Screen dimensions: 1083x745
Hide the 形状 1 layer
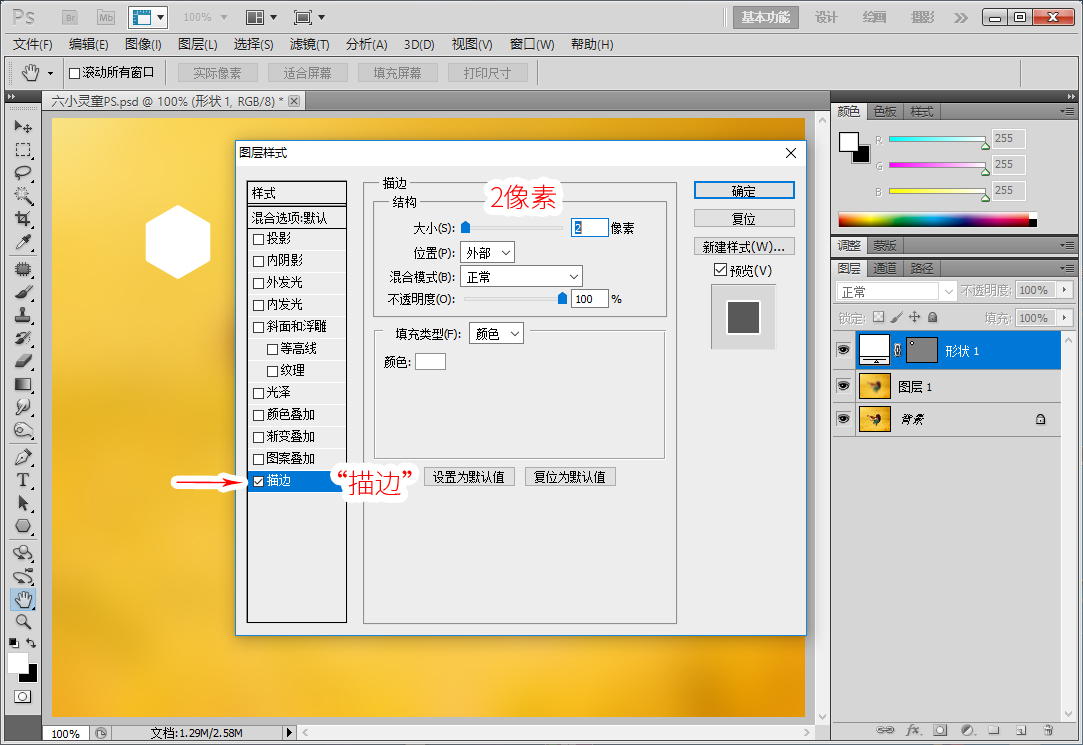click(843, 350)
